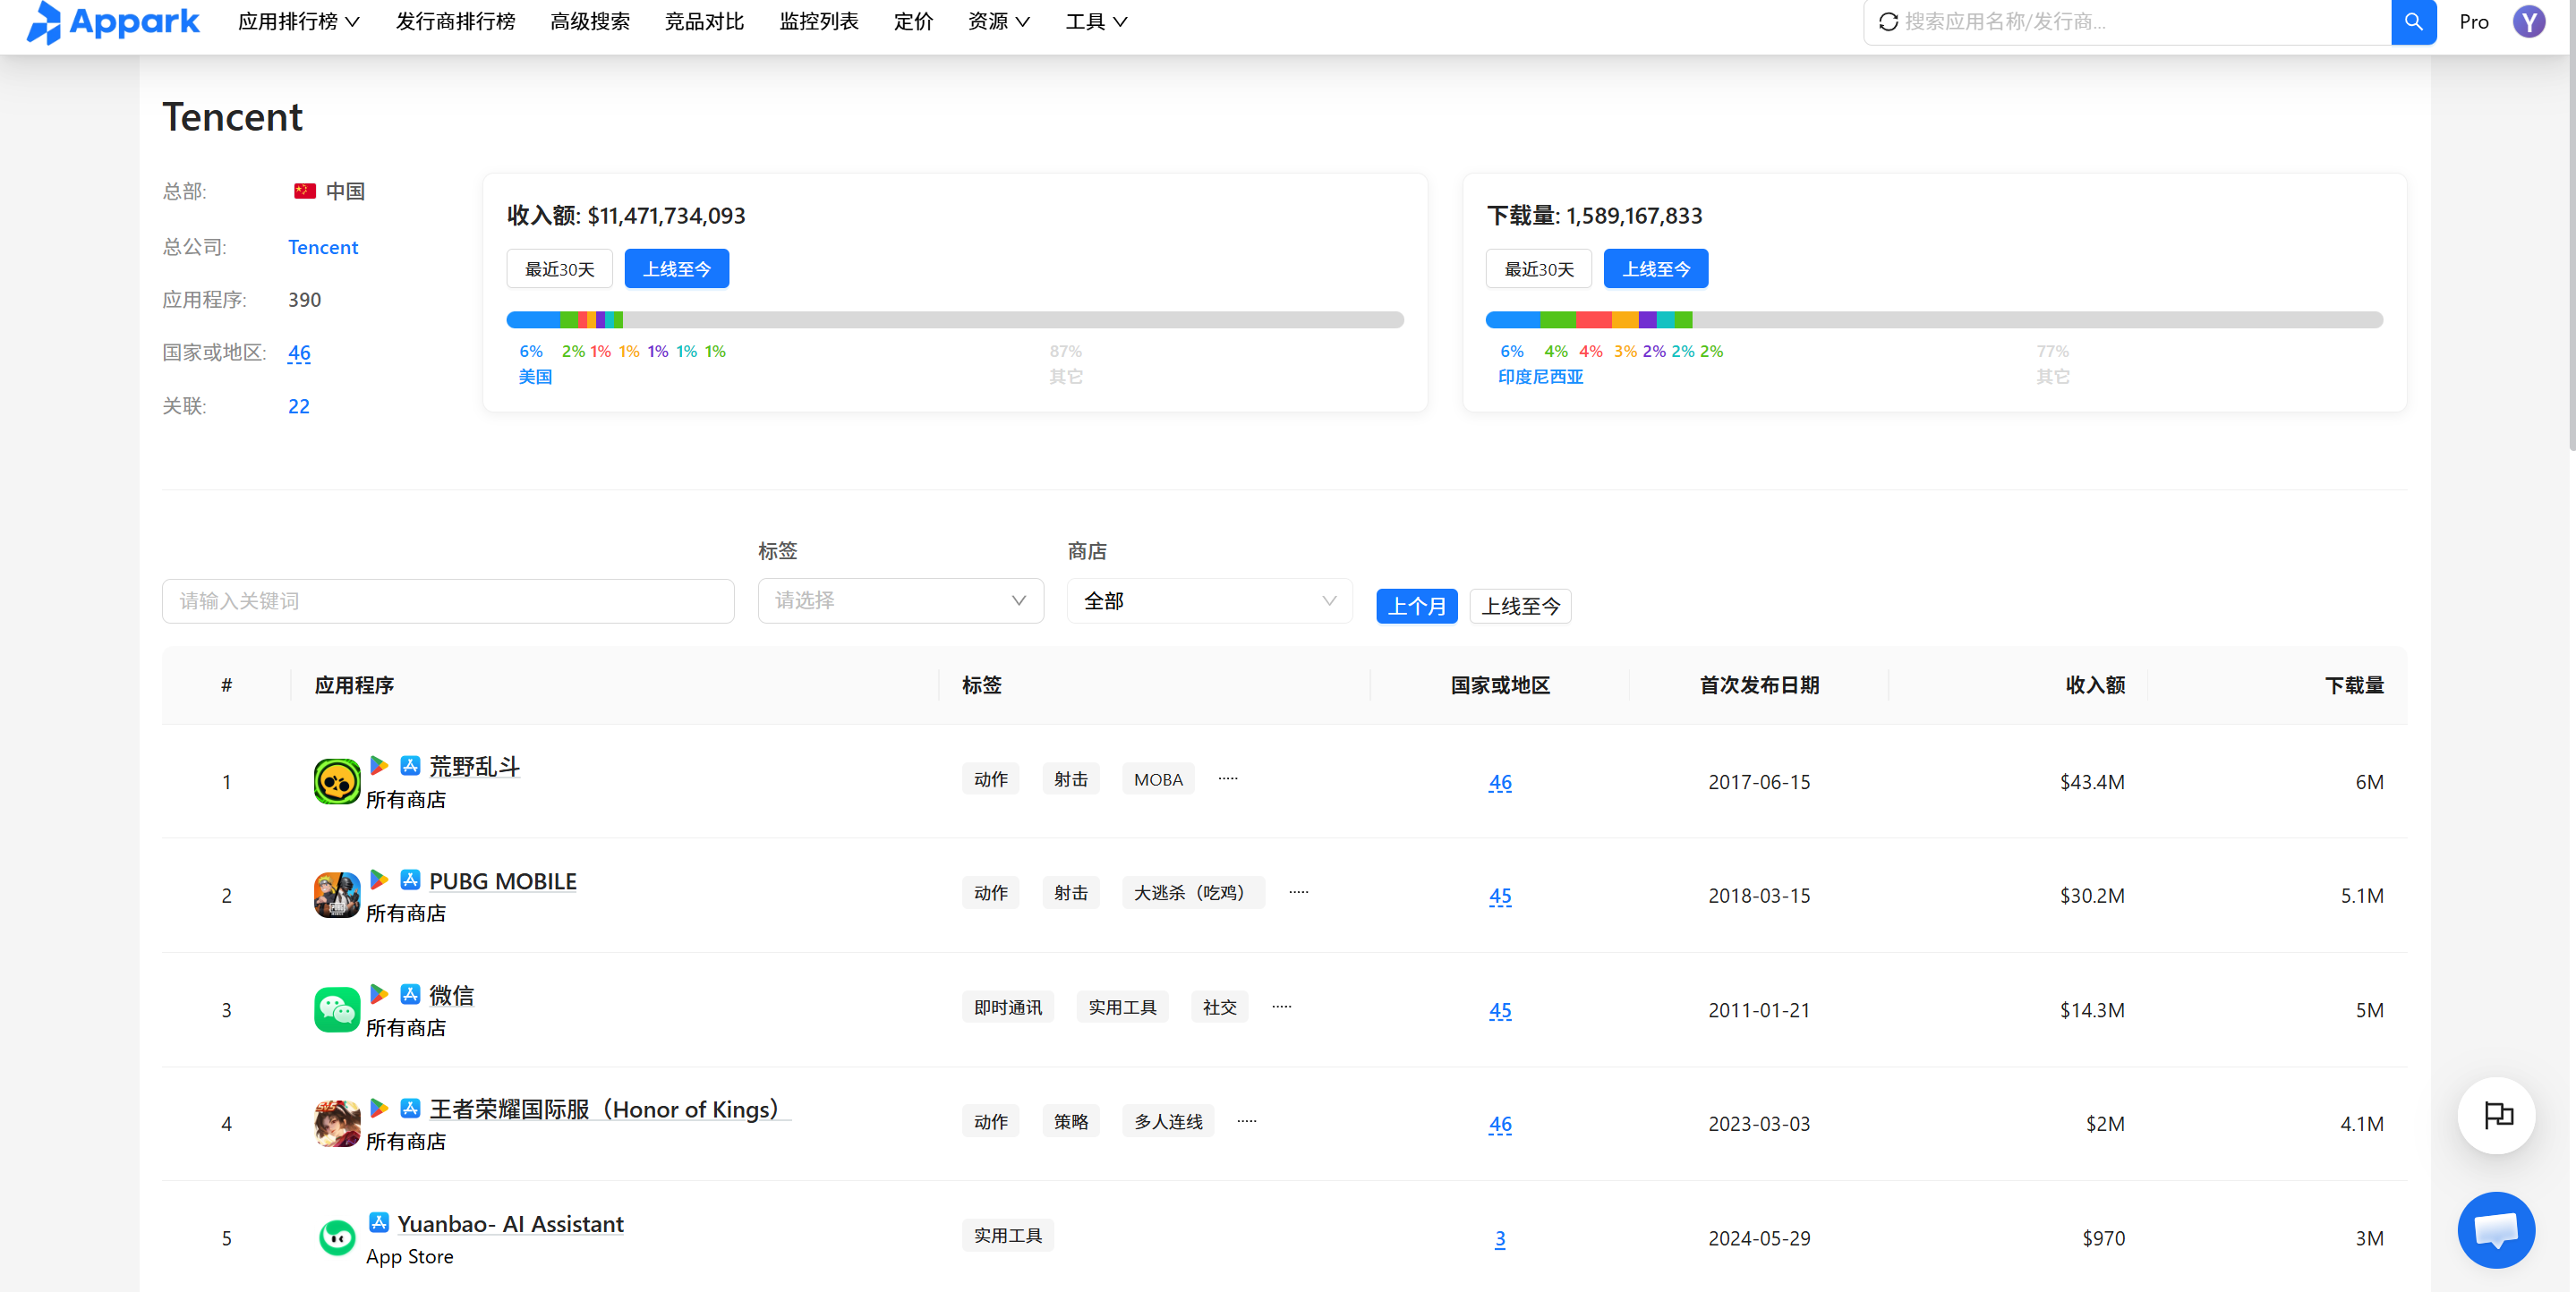This screenshot has width=2576, height=1292.
Task: Click the PUBG MOBILE app icon
Action: coord(337,895)
